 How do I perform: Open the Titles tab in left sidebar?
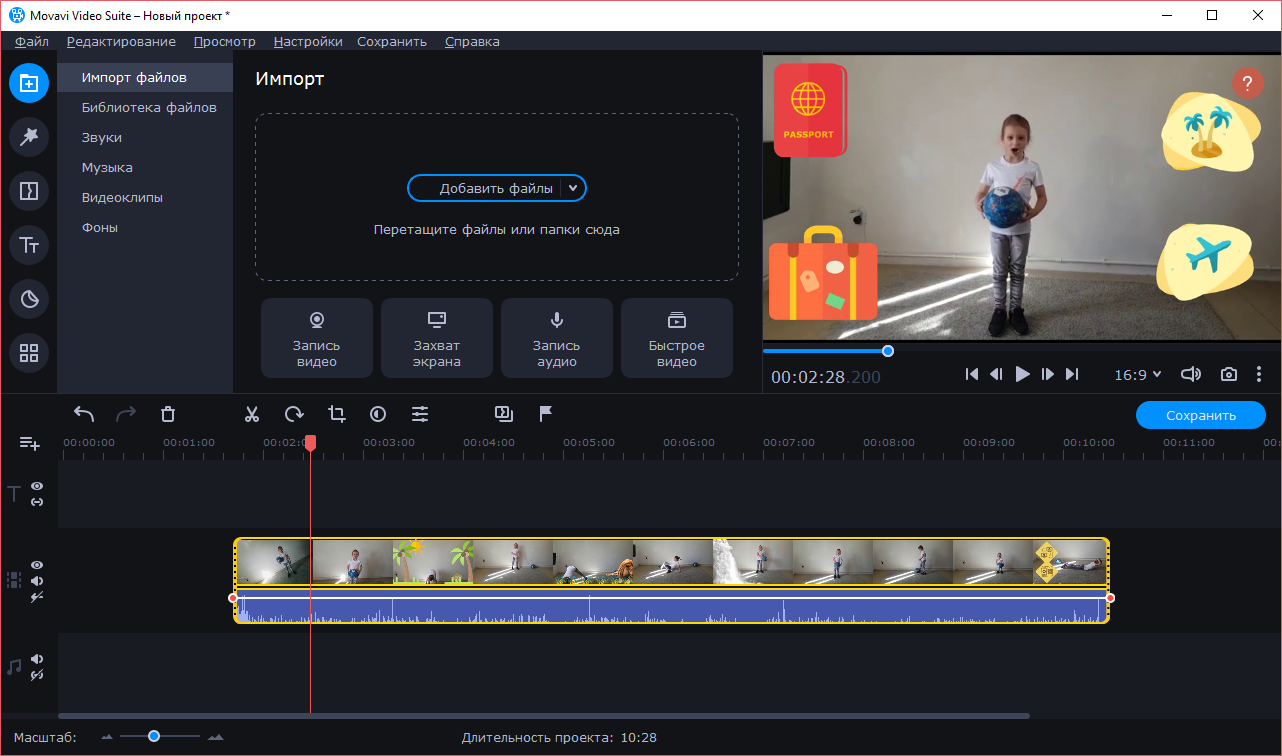pos(29,245)
